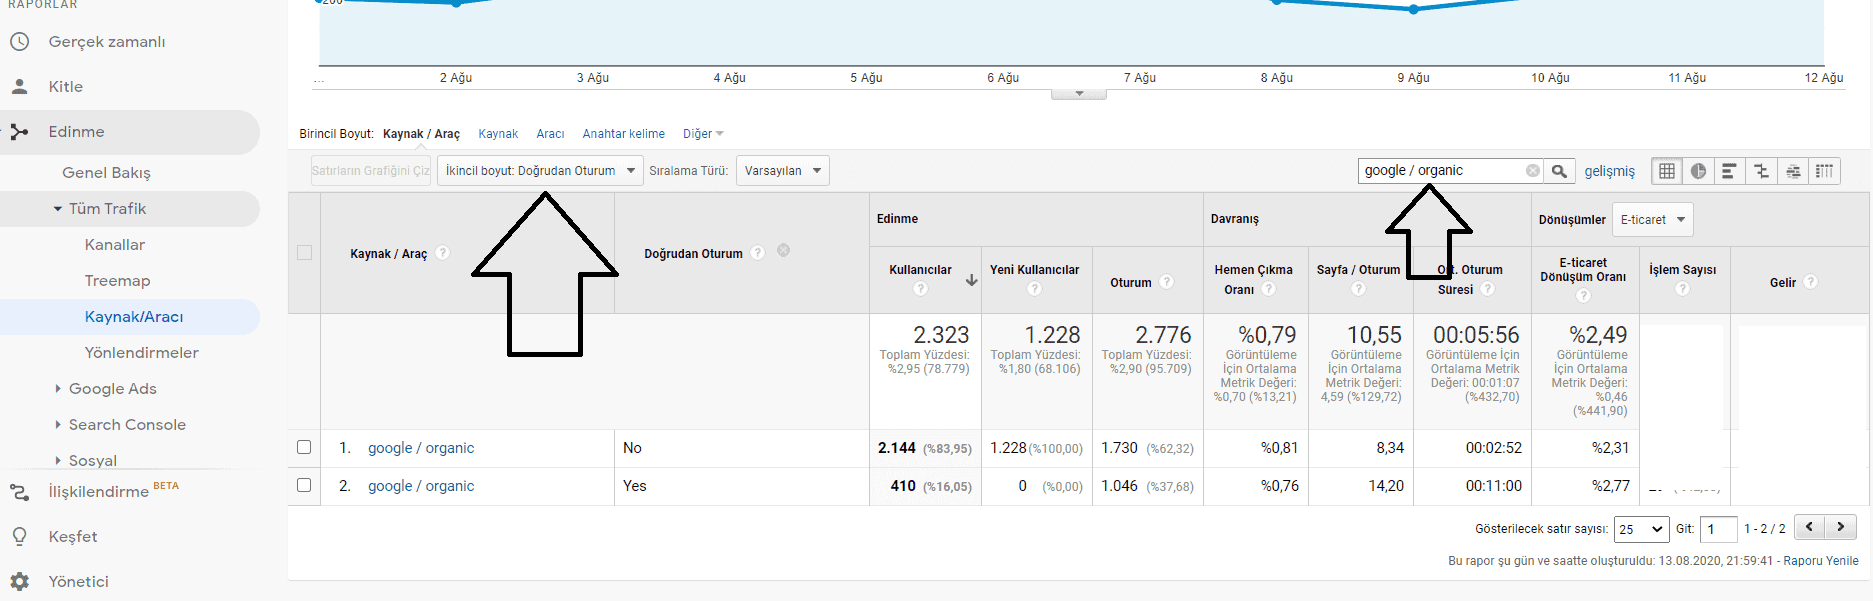1873x601 pixels.
Task: Click the Git page number input field
Action: pos(1718,529)
